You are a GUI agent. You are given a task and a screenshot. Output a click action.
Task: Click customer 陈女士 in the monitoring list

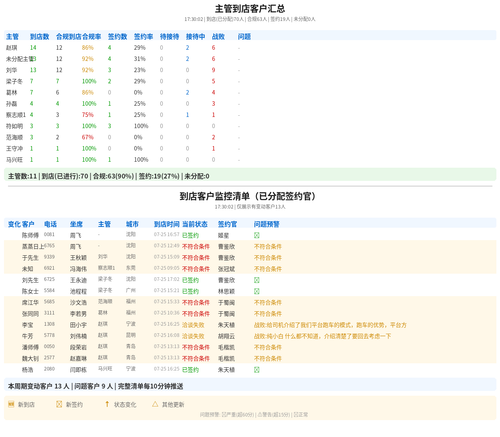(x=30, y=291)
